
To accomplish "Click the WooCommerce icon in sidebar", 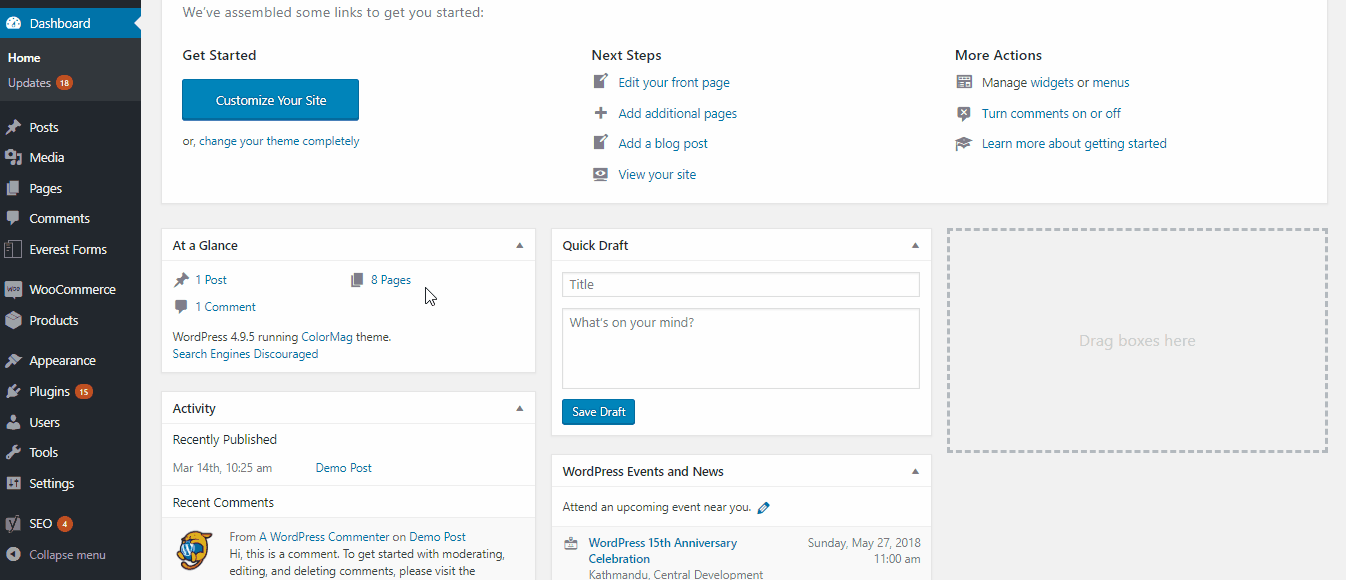I will pos(13,289).
